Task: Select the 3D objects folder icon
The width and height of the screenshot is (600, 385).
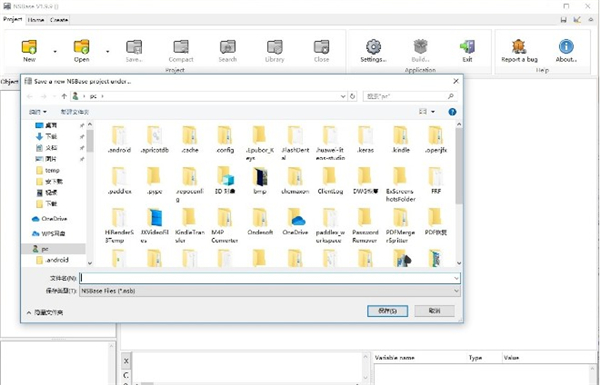Action: pos(225,176)
